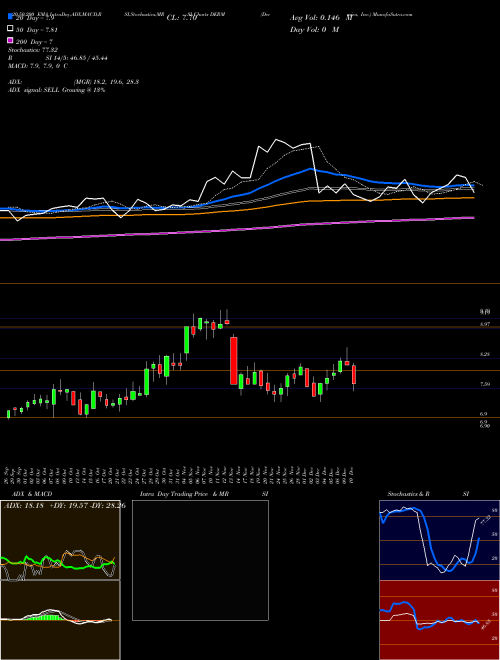Select the '50 Day = 7.81' legend text
This screenshot has width=500, height=660.
(x=37, y=30)
